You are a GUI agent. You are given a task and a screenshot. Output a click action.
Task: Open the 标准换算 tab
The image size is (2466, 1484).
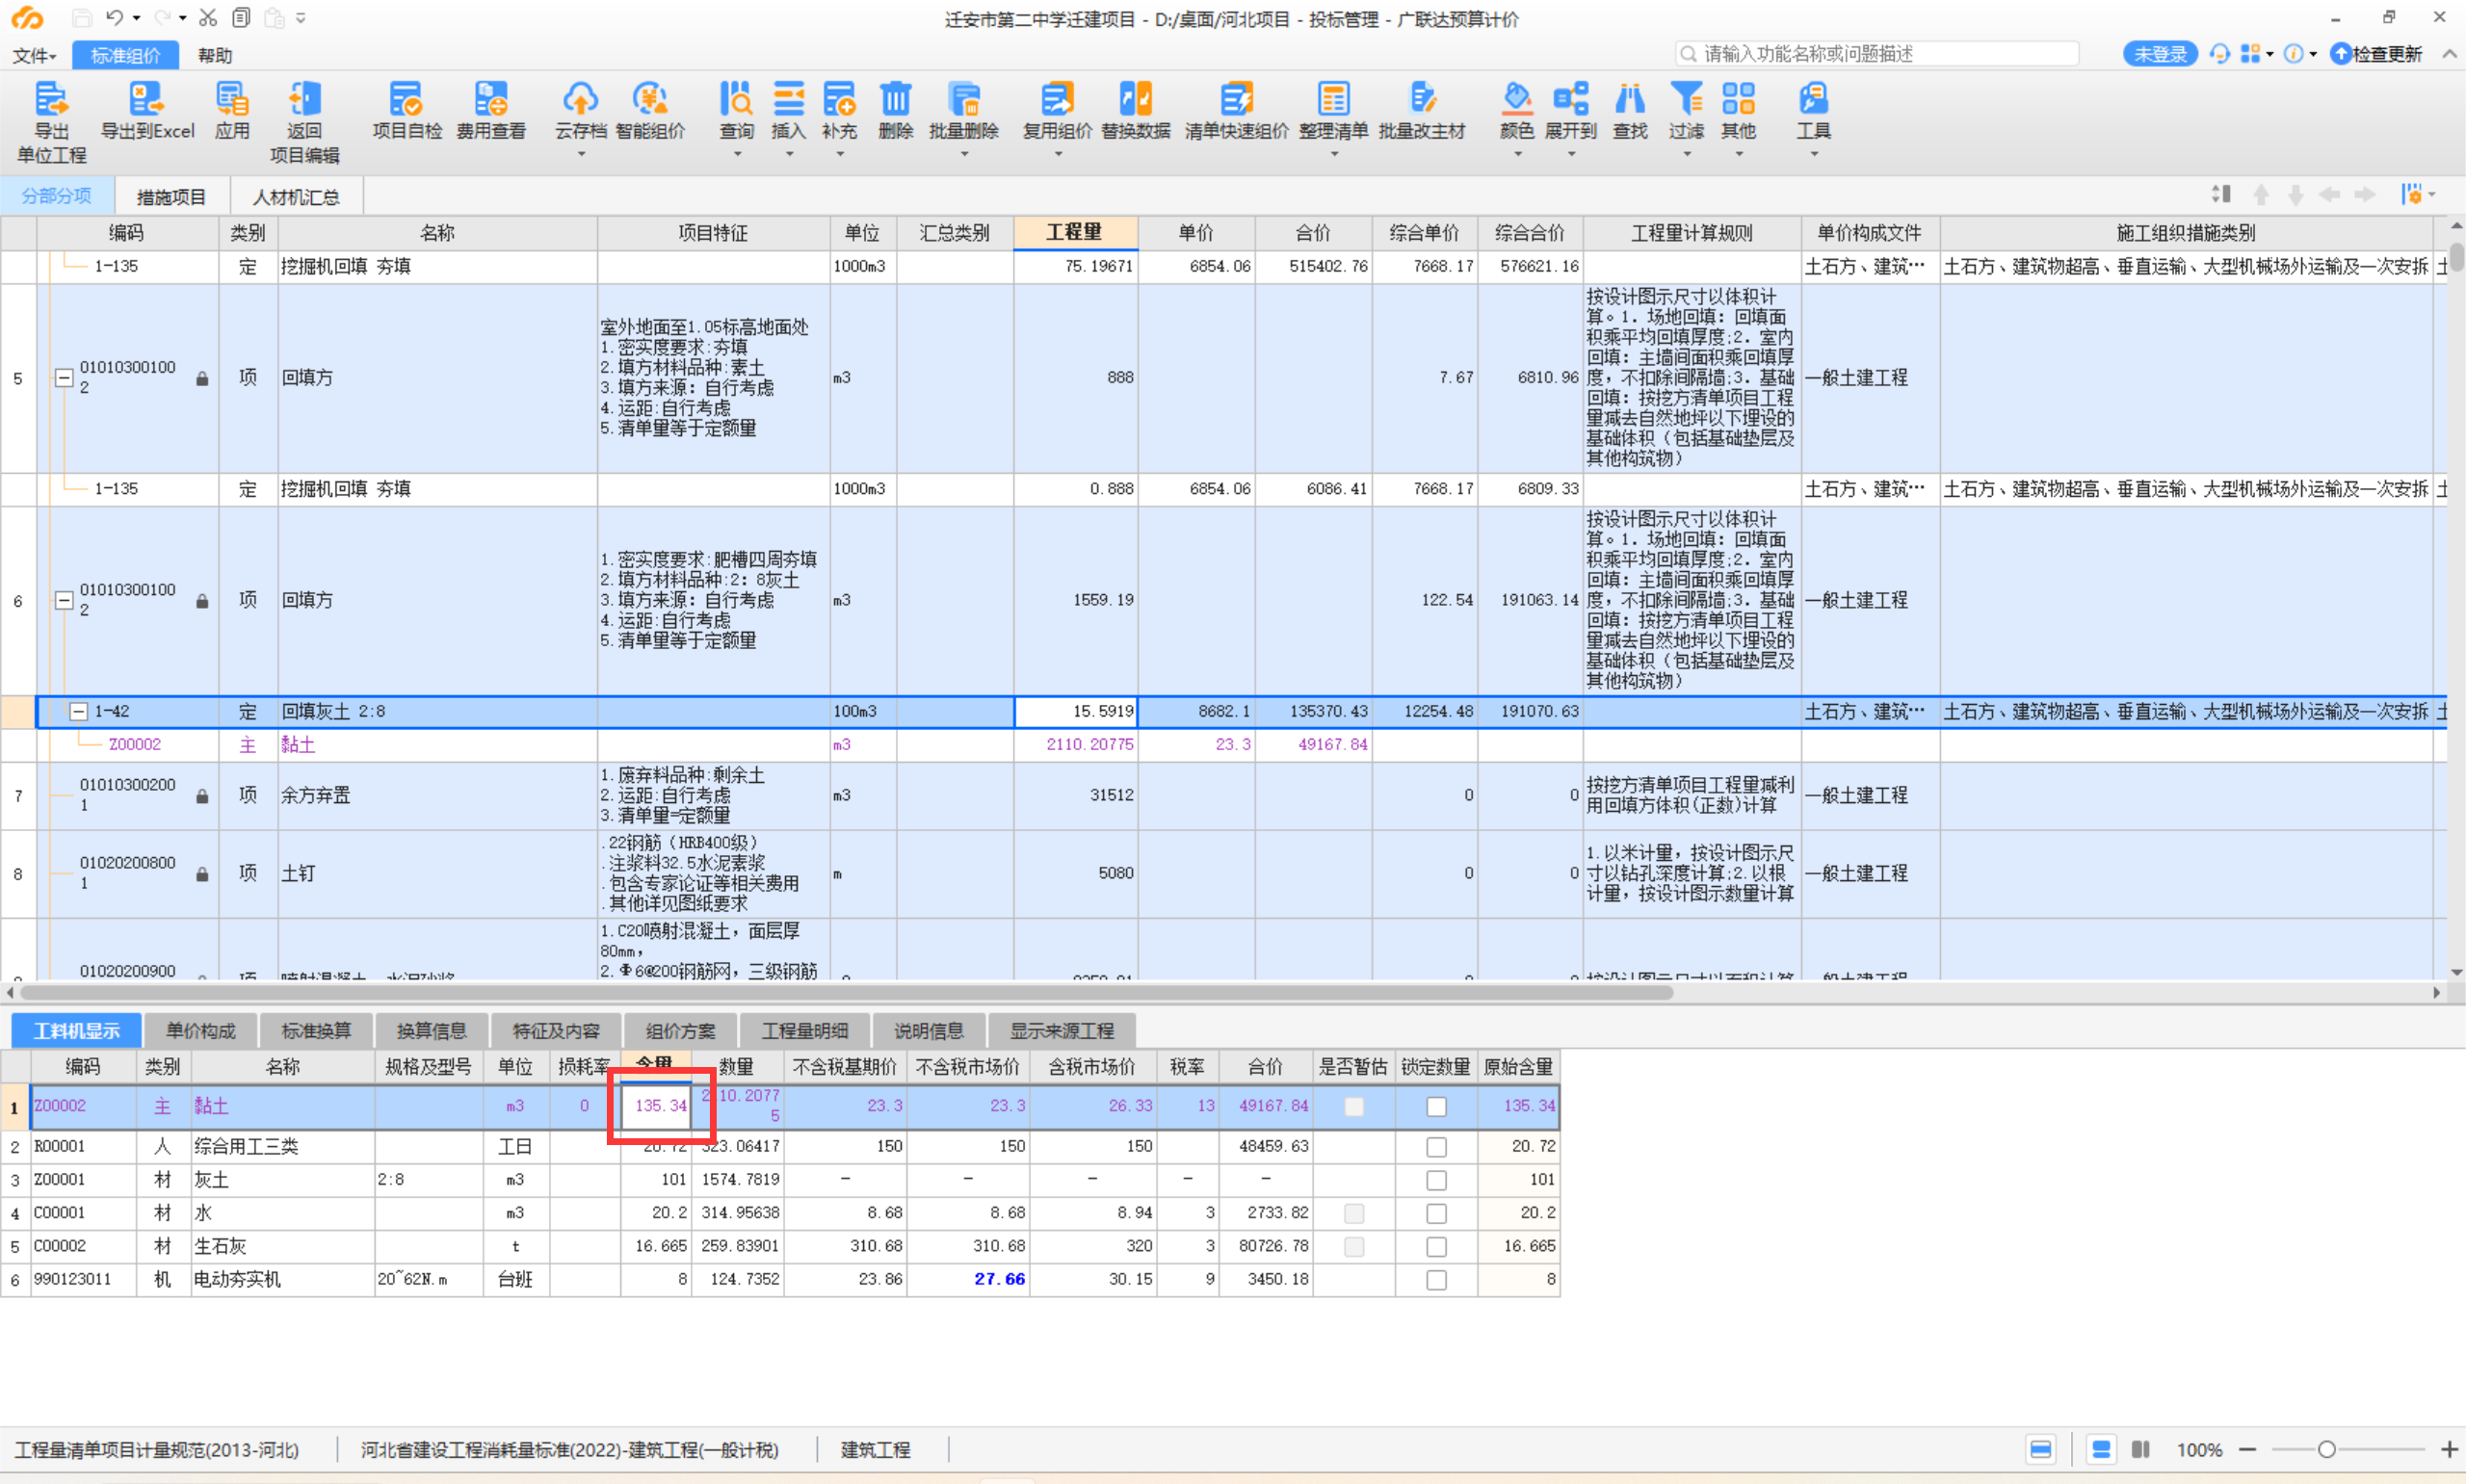coord(316,1031)
